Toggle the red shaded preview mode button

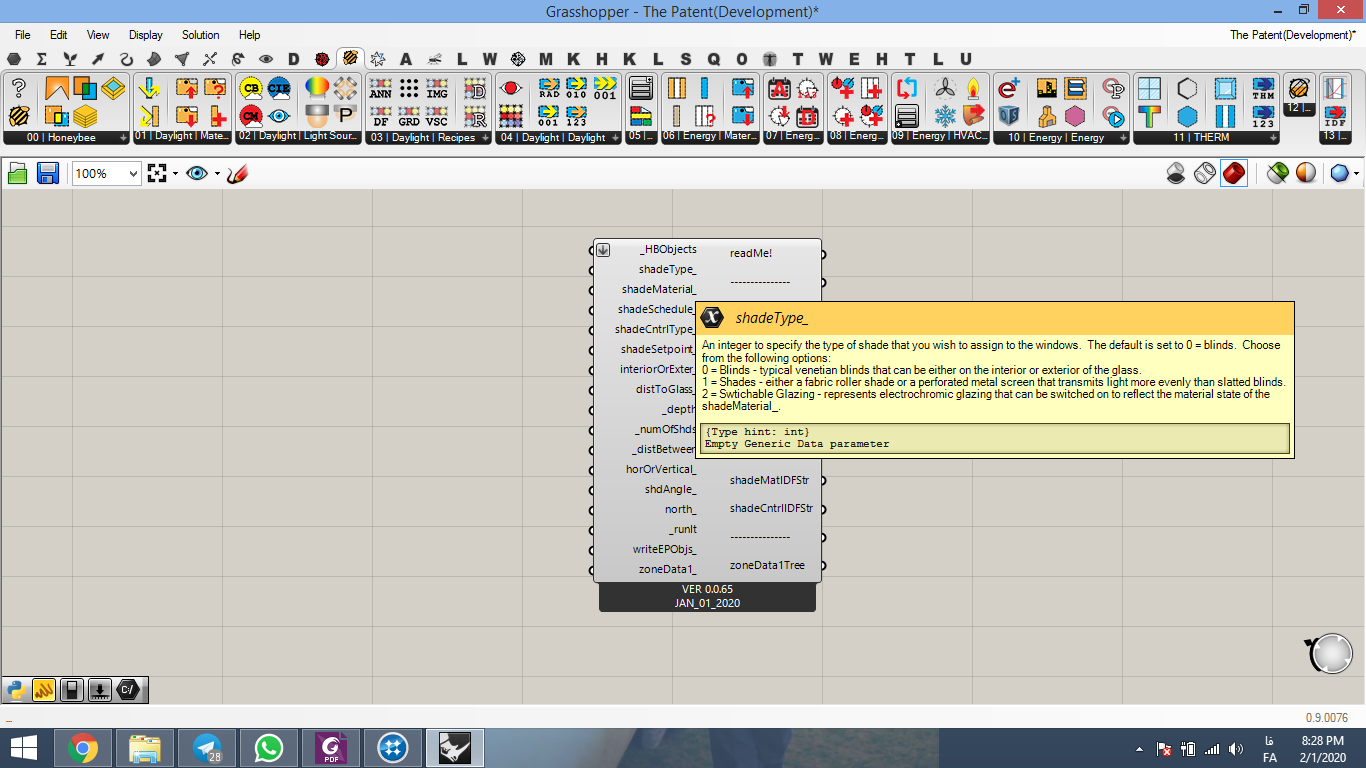1234,173
